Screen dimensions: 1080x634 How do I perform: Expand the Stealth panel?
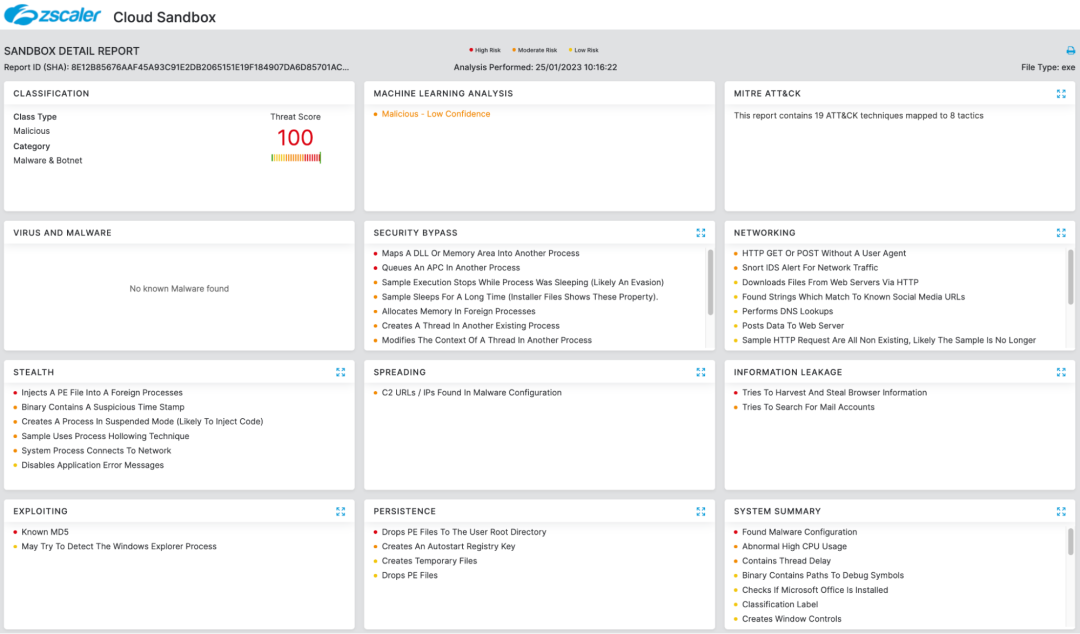pos(341,372)
